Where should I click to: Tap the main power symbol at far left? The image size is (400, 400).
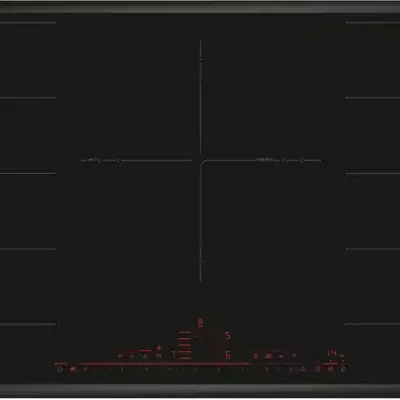60,369
